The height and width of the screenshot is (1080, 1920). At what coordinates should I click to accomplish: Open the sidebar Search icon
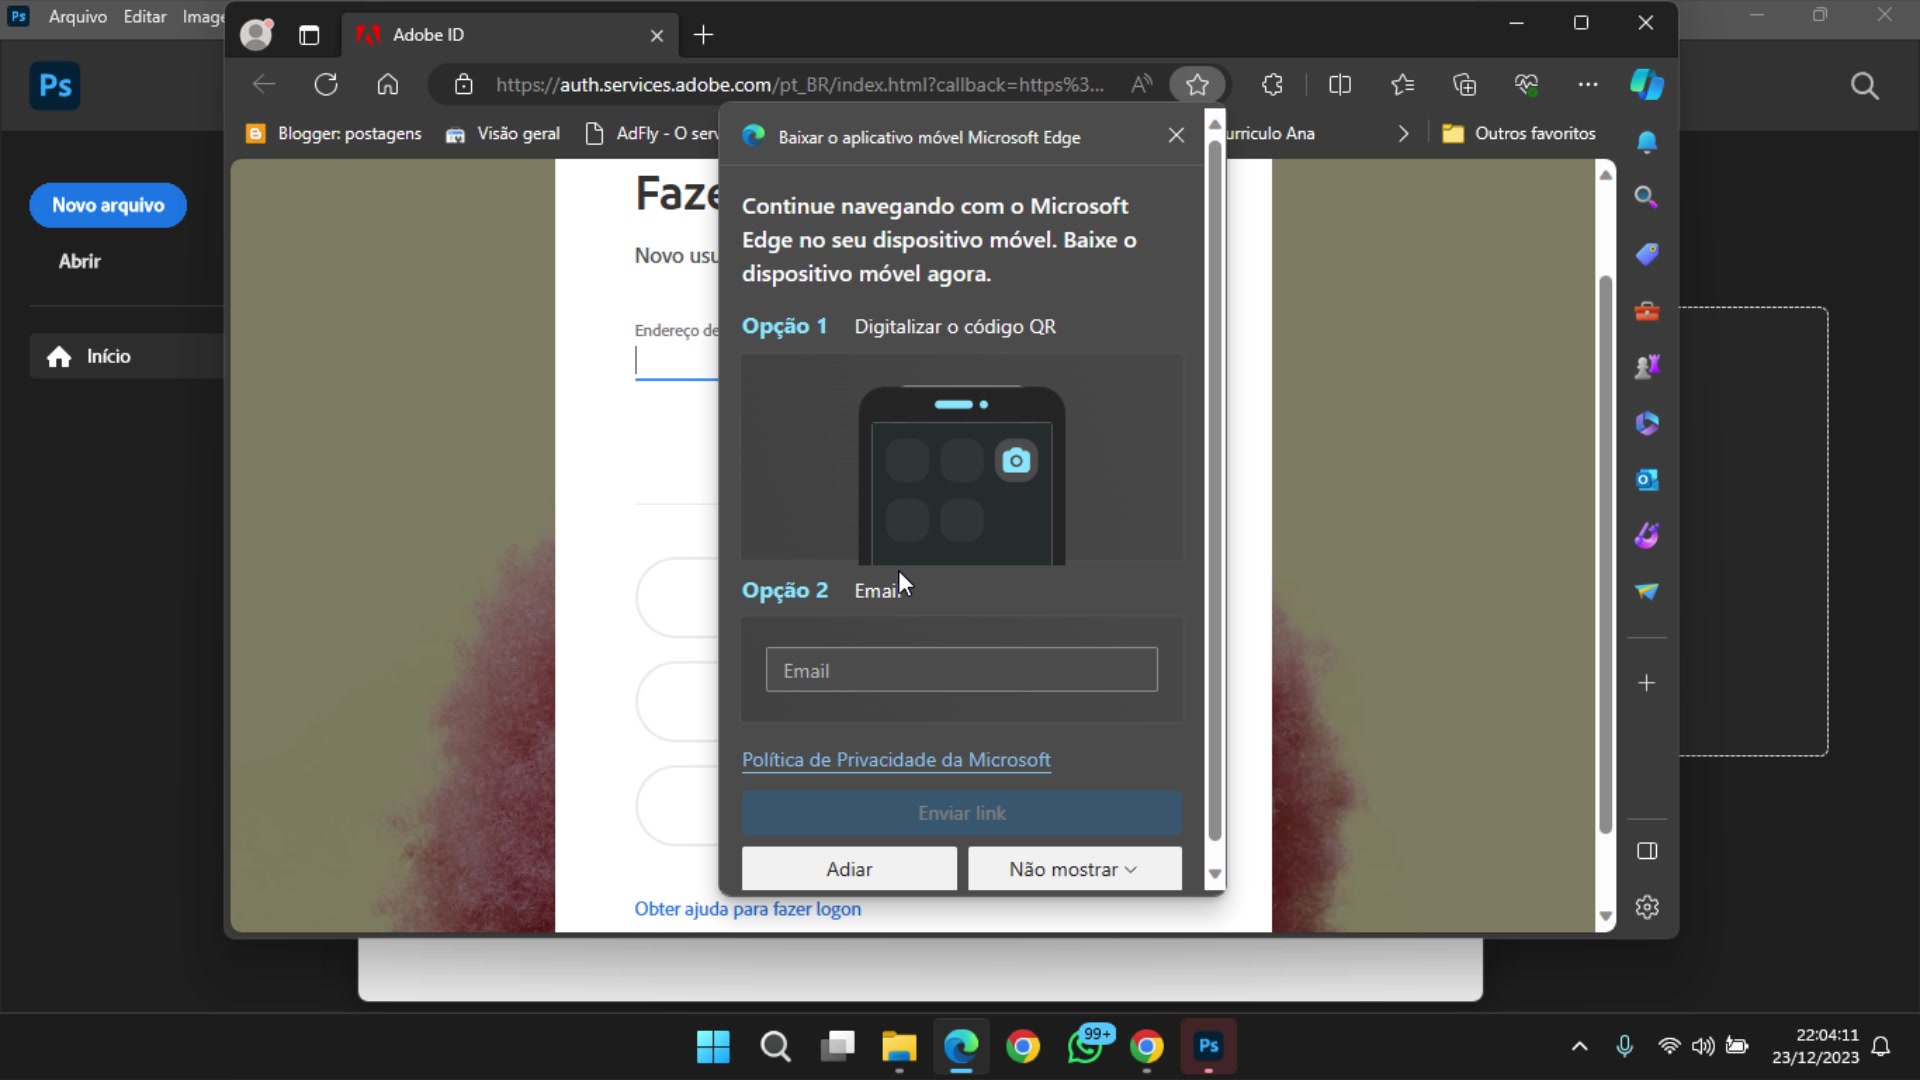1647,197
